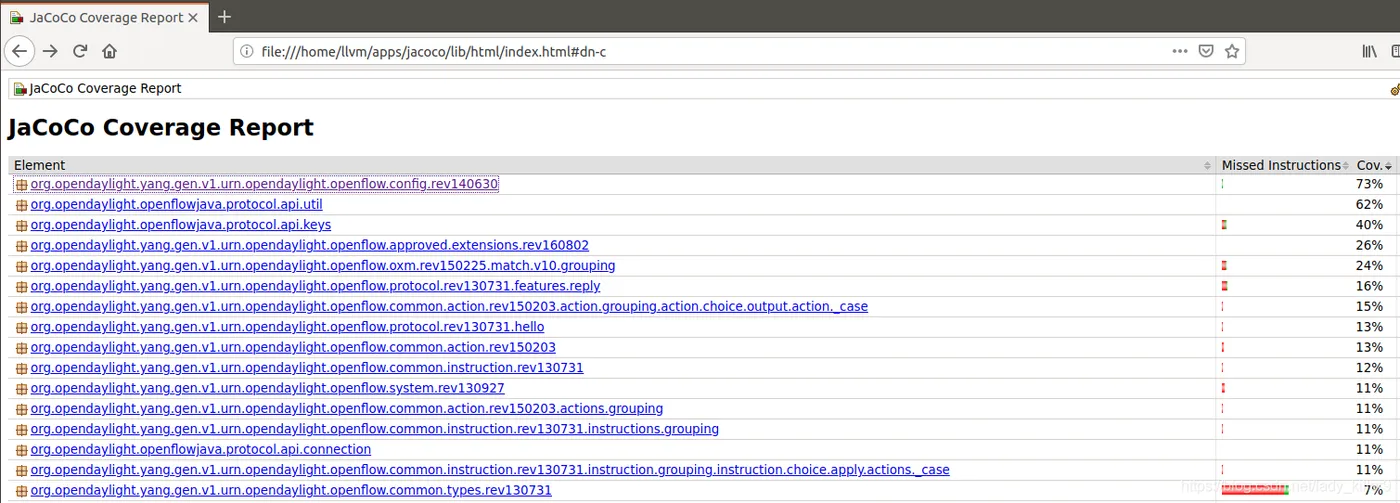Open page actions three-dot menu
Viewport: 1400px width, 503px height.
1181,51
